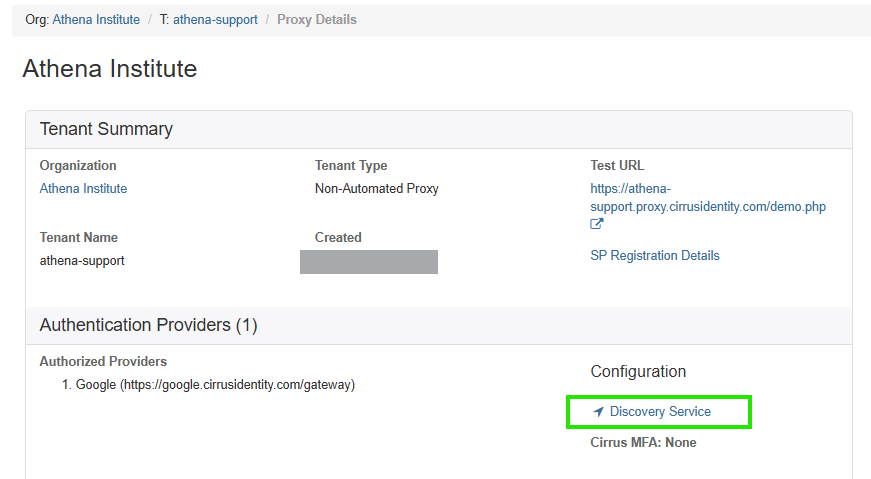This screenshot has height=479, width=871.
Task: Select the Google gateway provider entry
Action: coord(215,385)
